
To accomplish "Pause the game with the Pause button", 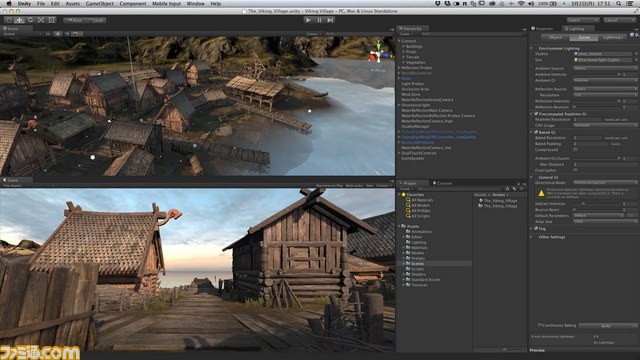I will [319, 20].
